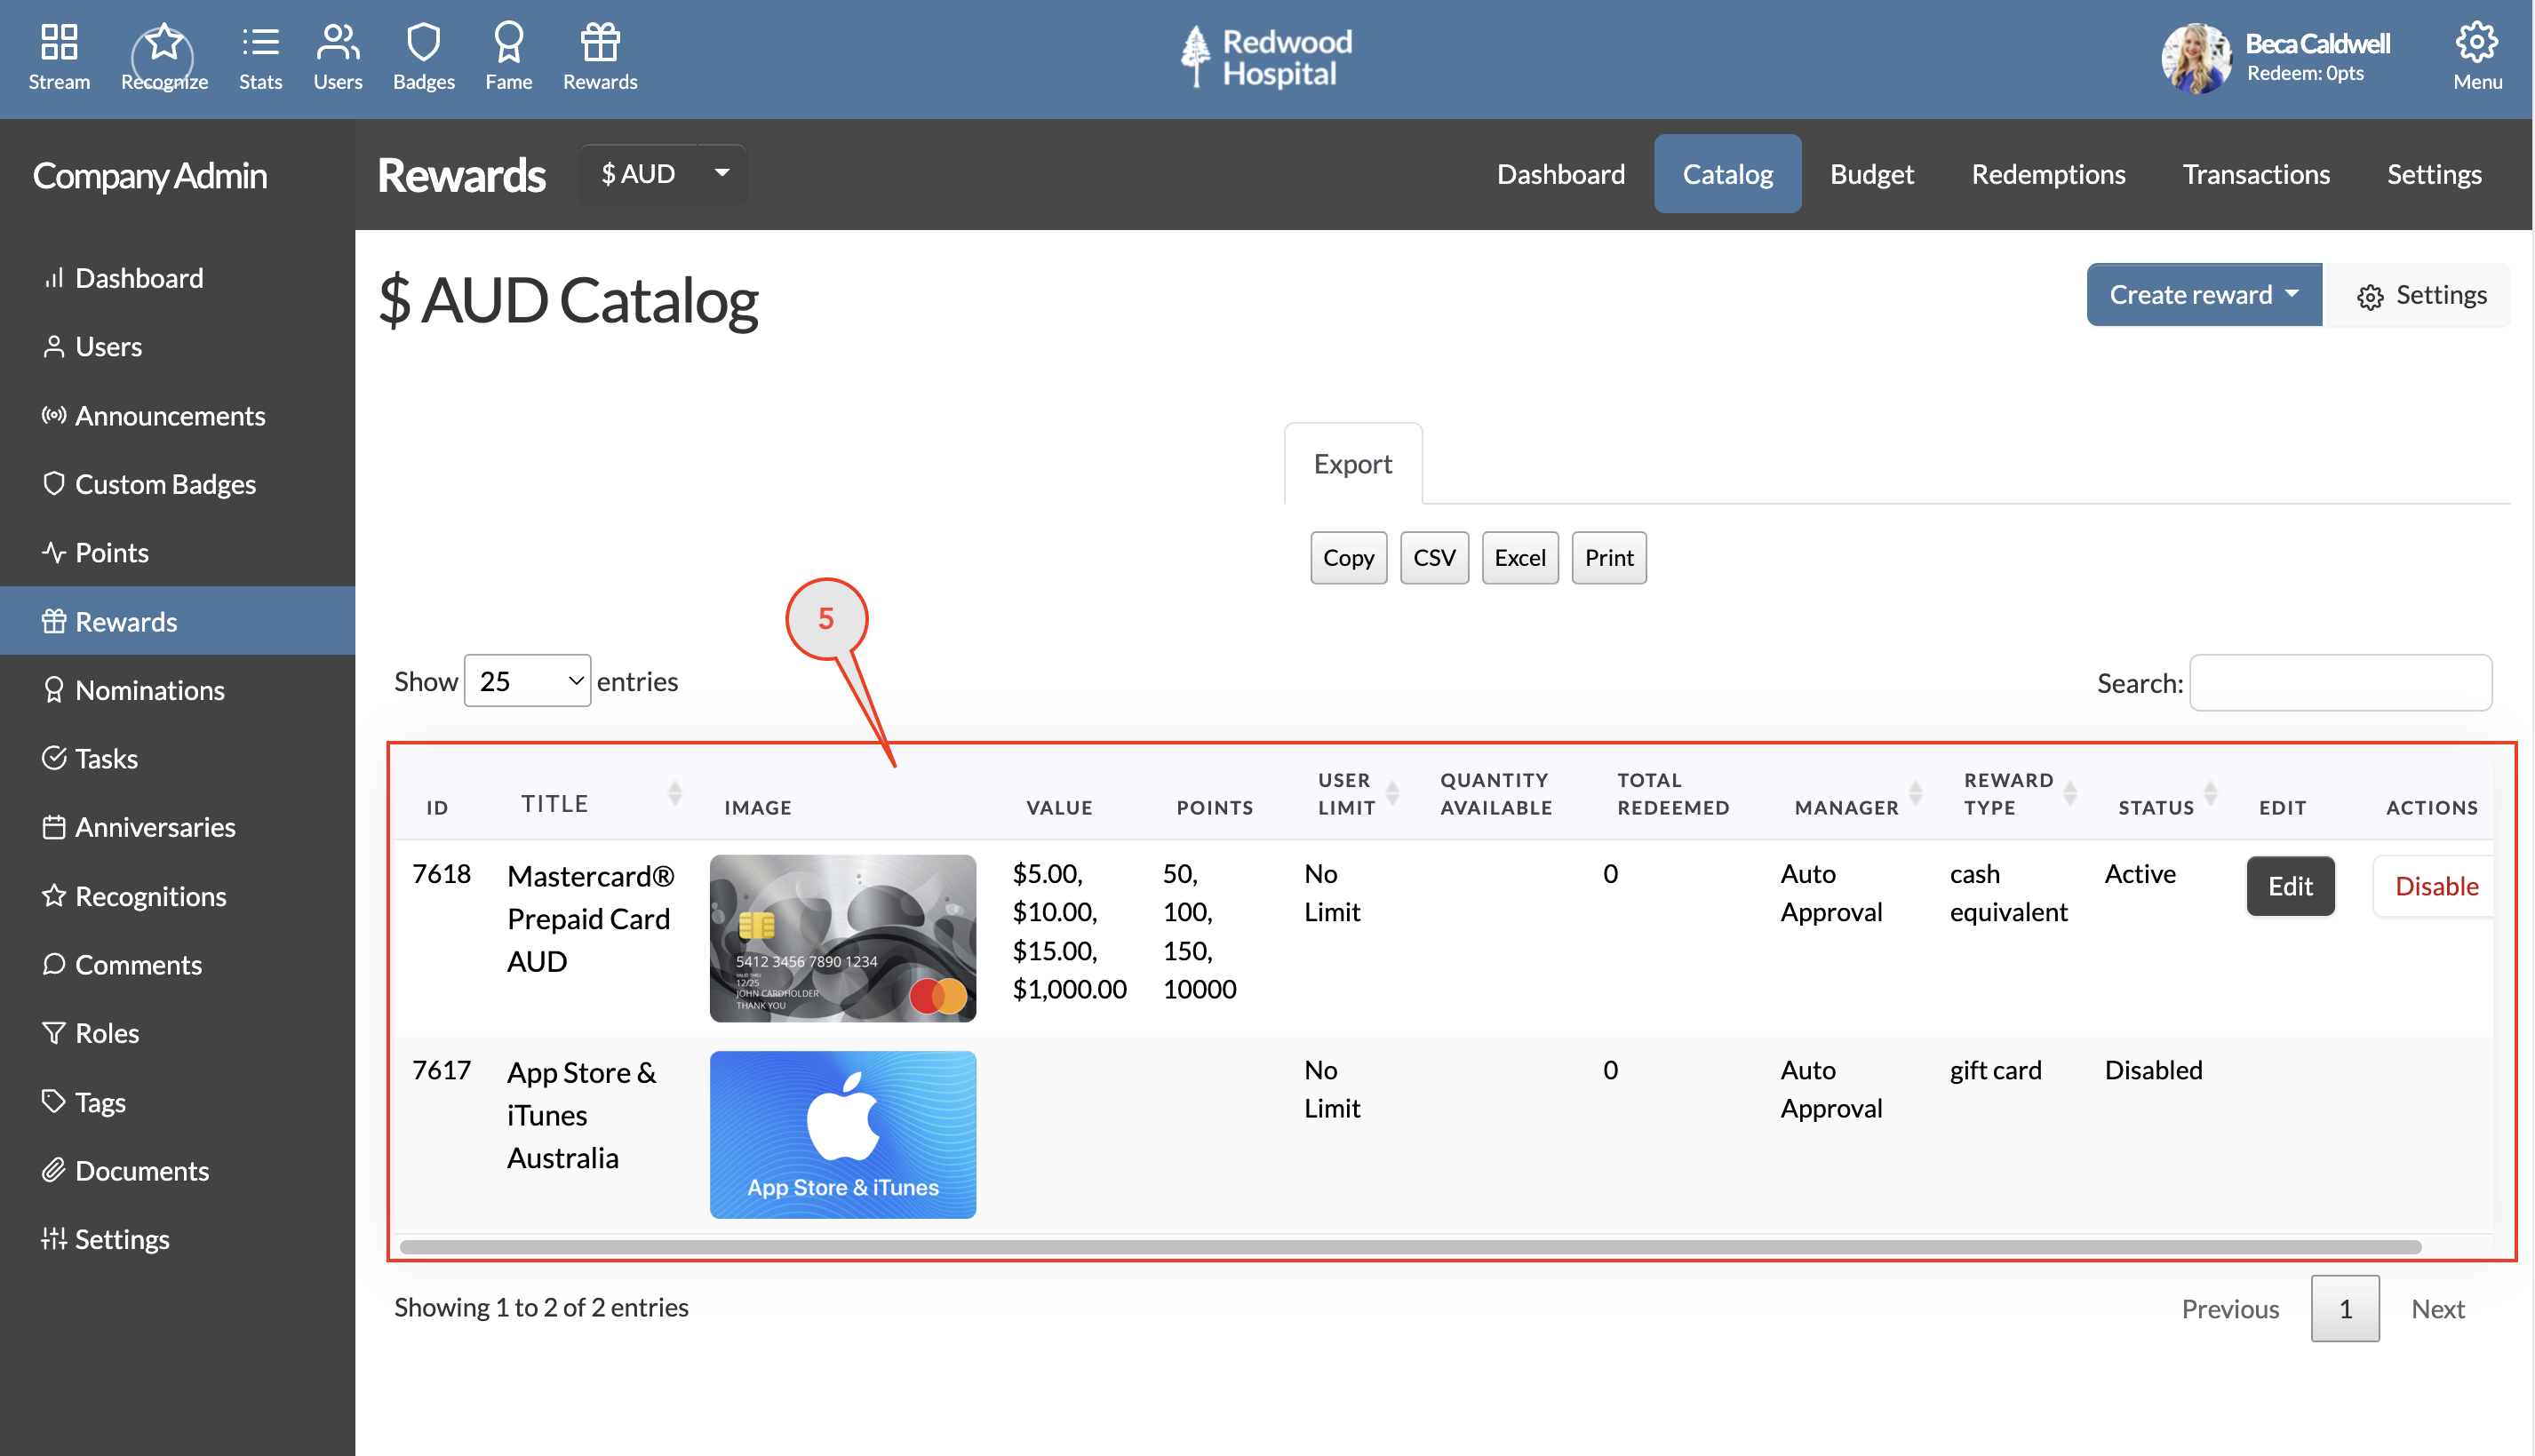Open the Users icon in top bar
The image size is (2535, 1456).
(x=338, y=57)
